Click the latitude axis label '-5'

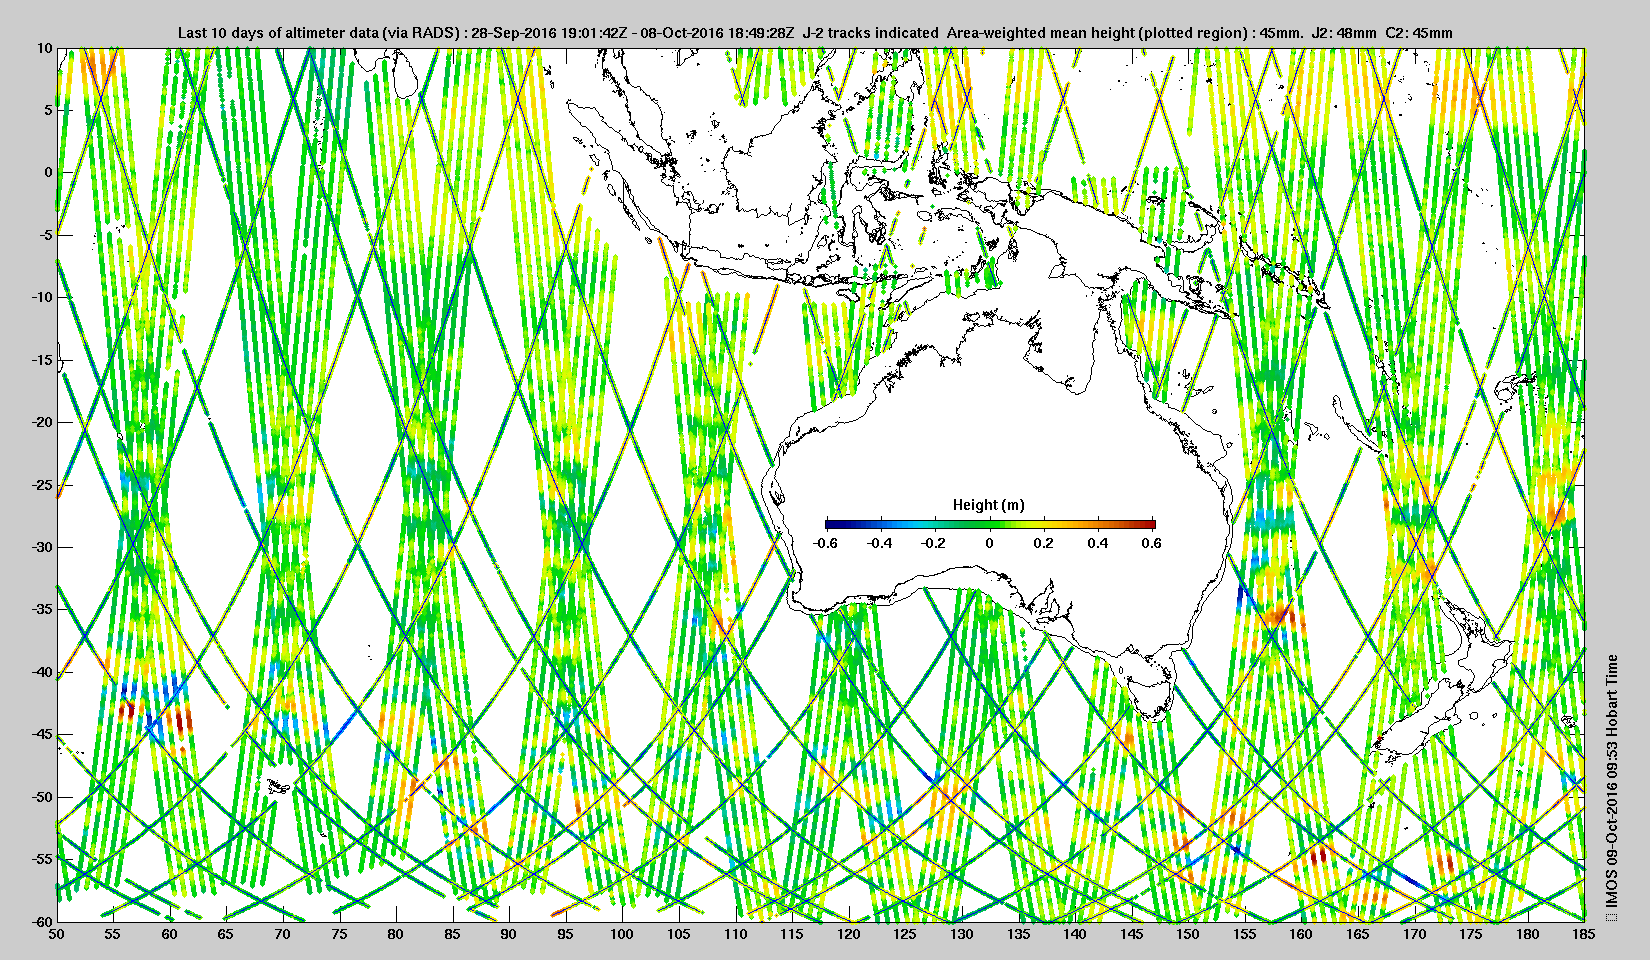(x=46, y=235)
